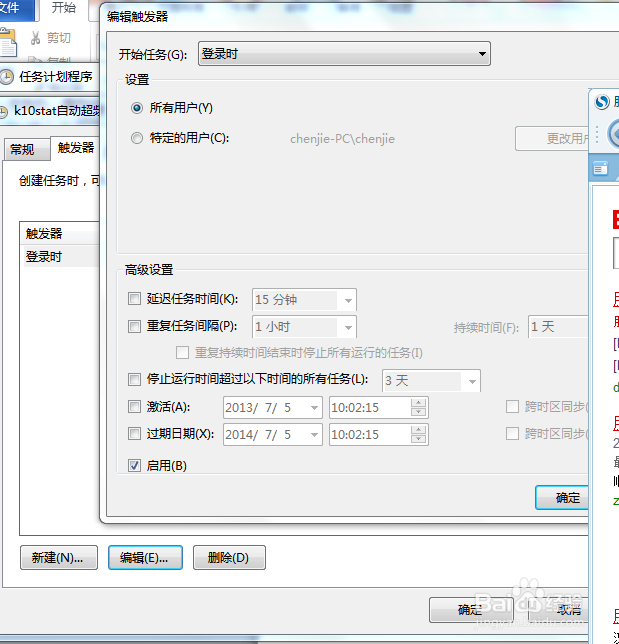
Task: Click the Paste clipboard icon
Action: pos(8,42)
